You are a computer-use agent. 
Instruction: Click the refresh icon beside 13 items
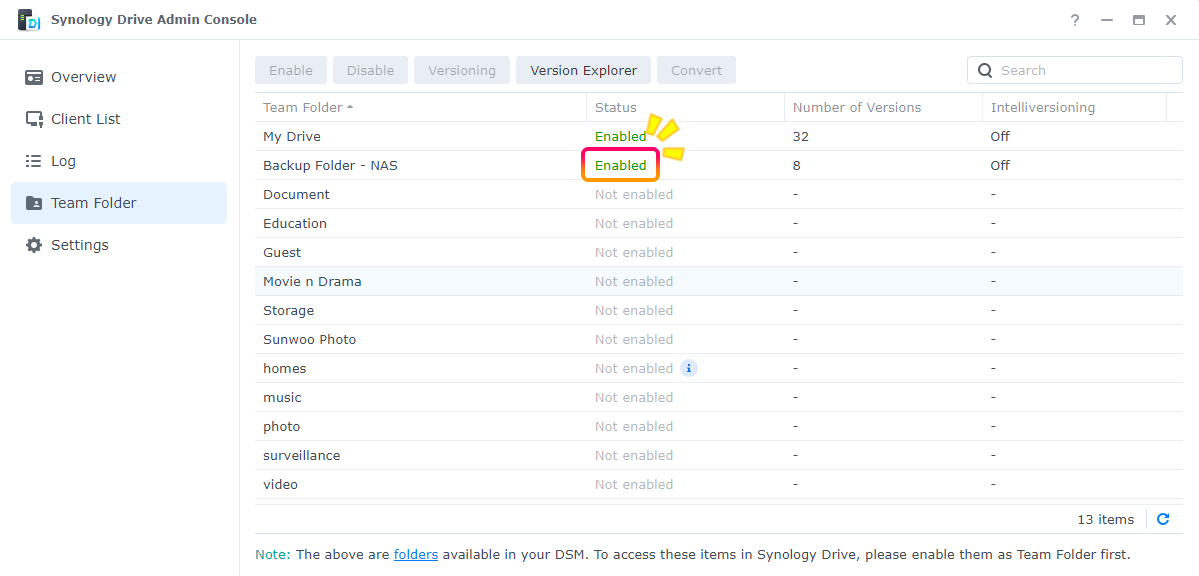(1163, 519)
